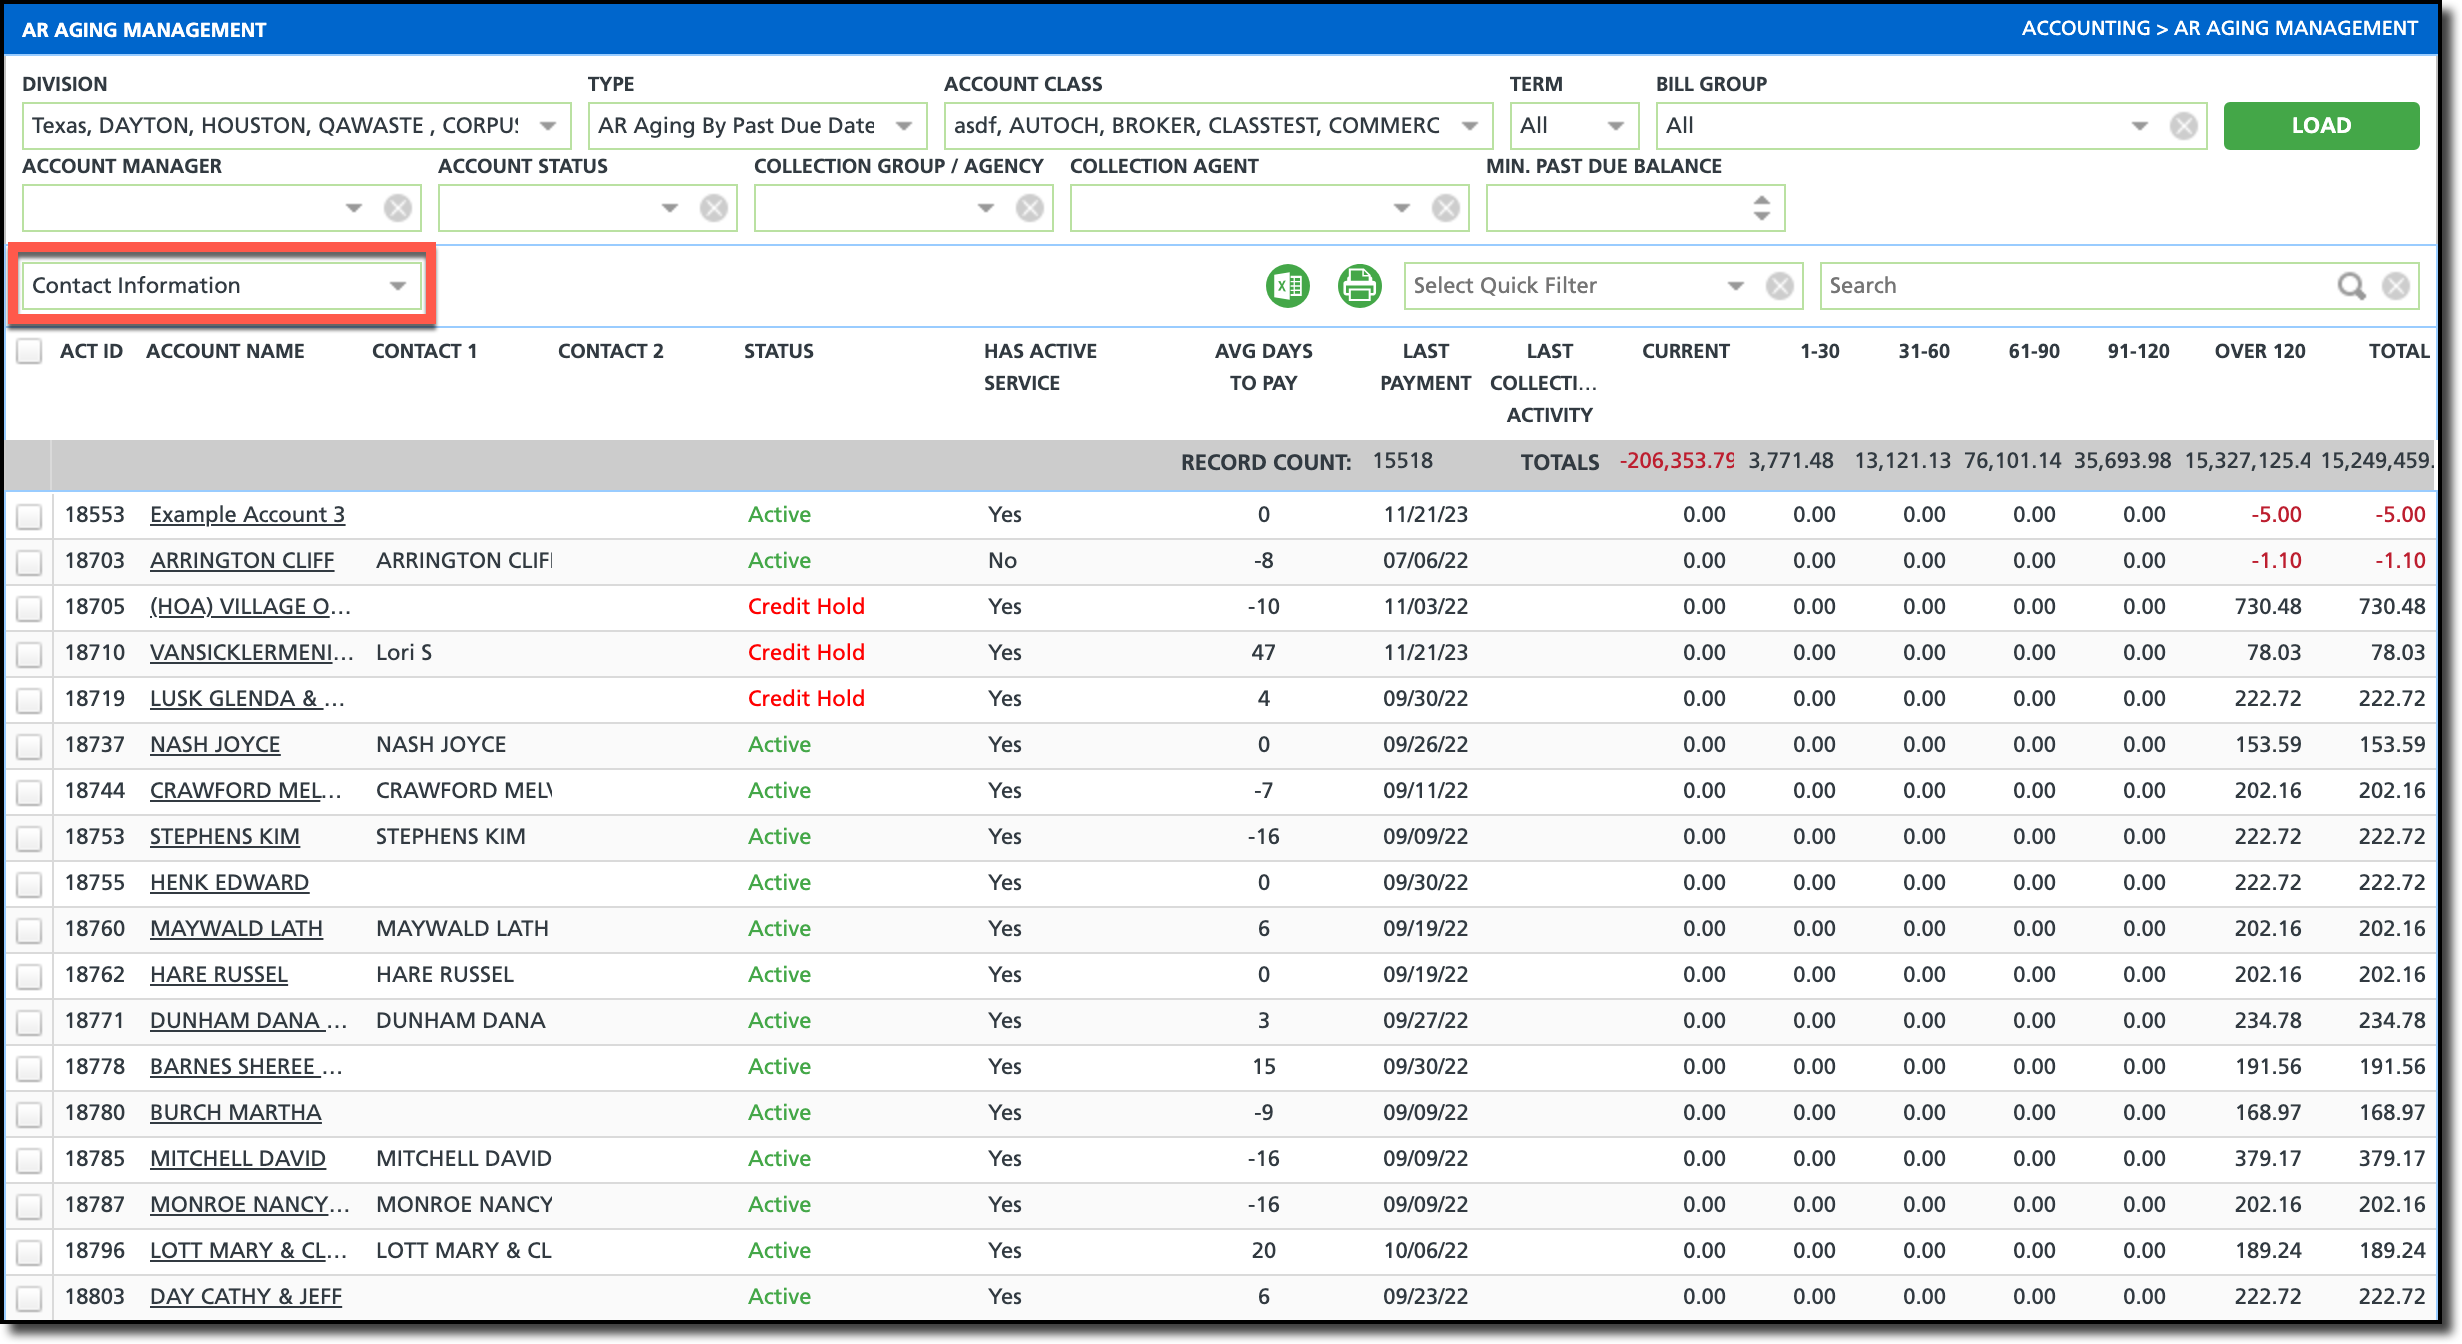Sort by the Account Name column header
Viewport: 2462px width, 1344px height.
[x=225, y=351]
